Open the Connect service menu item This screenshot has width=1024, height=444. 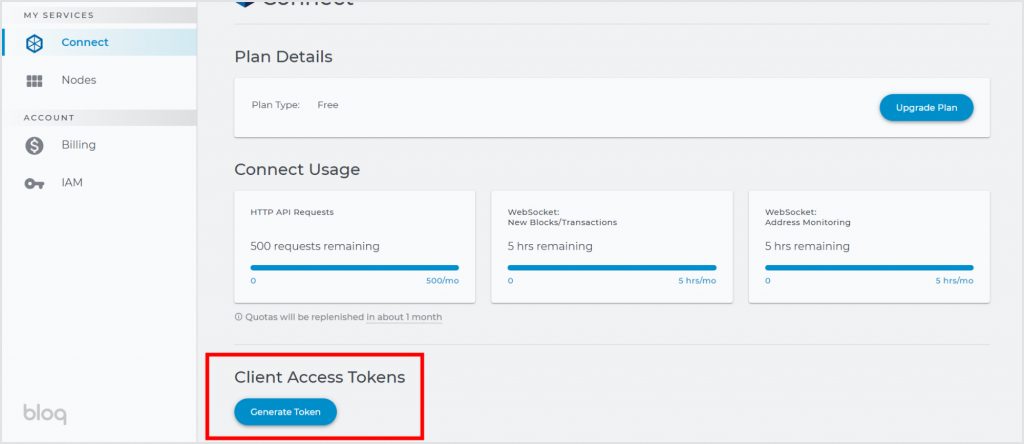99,42
